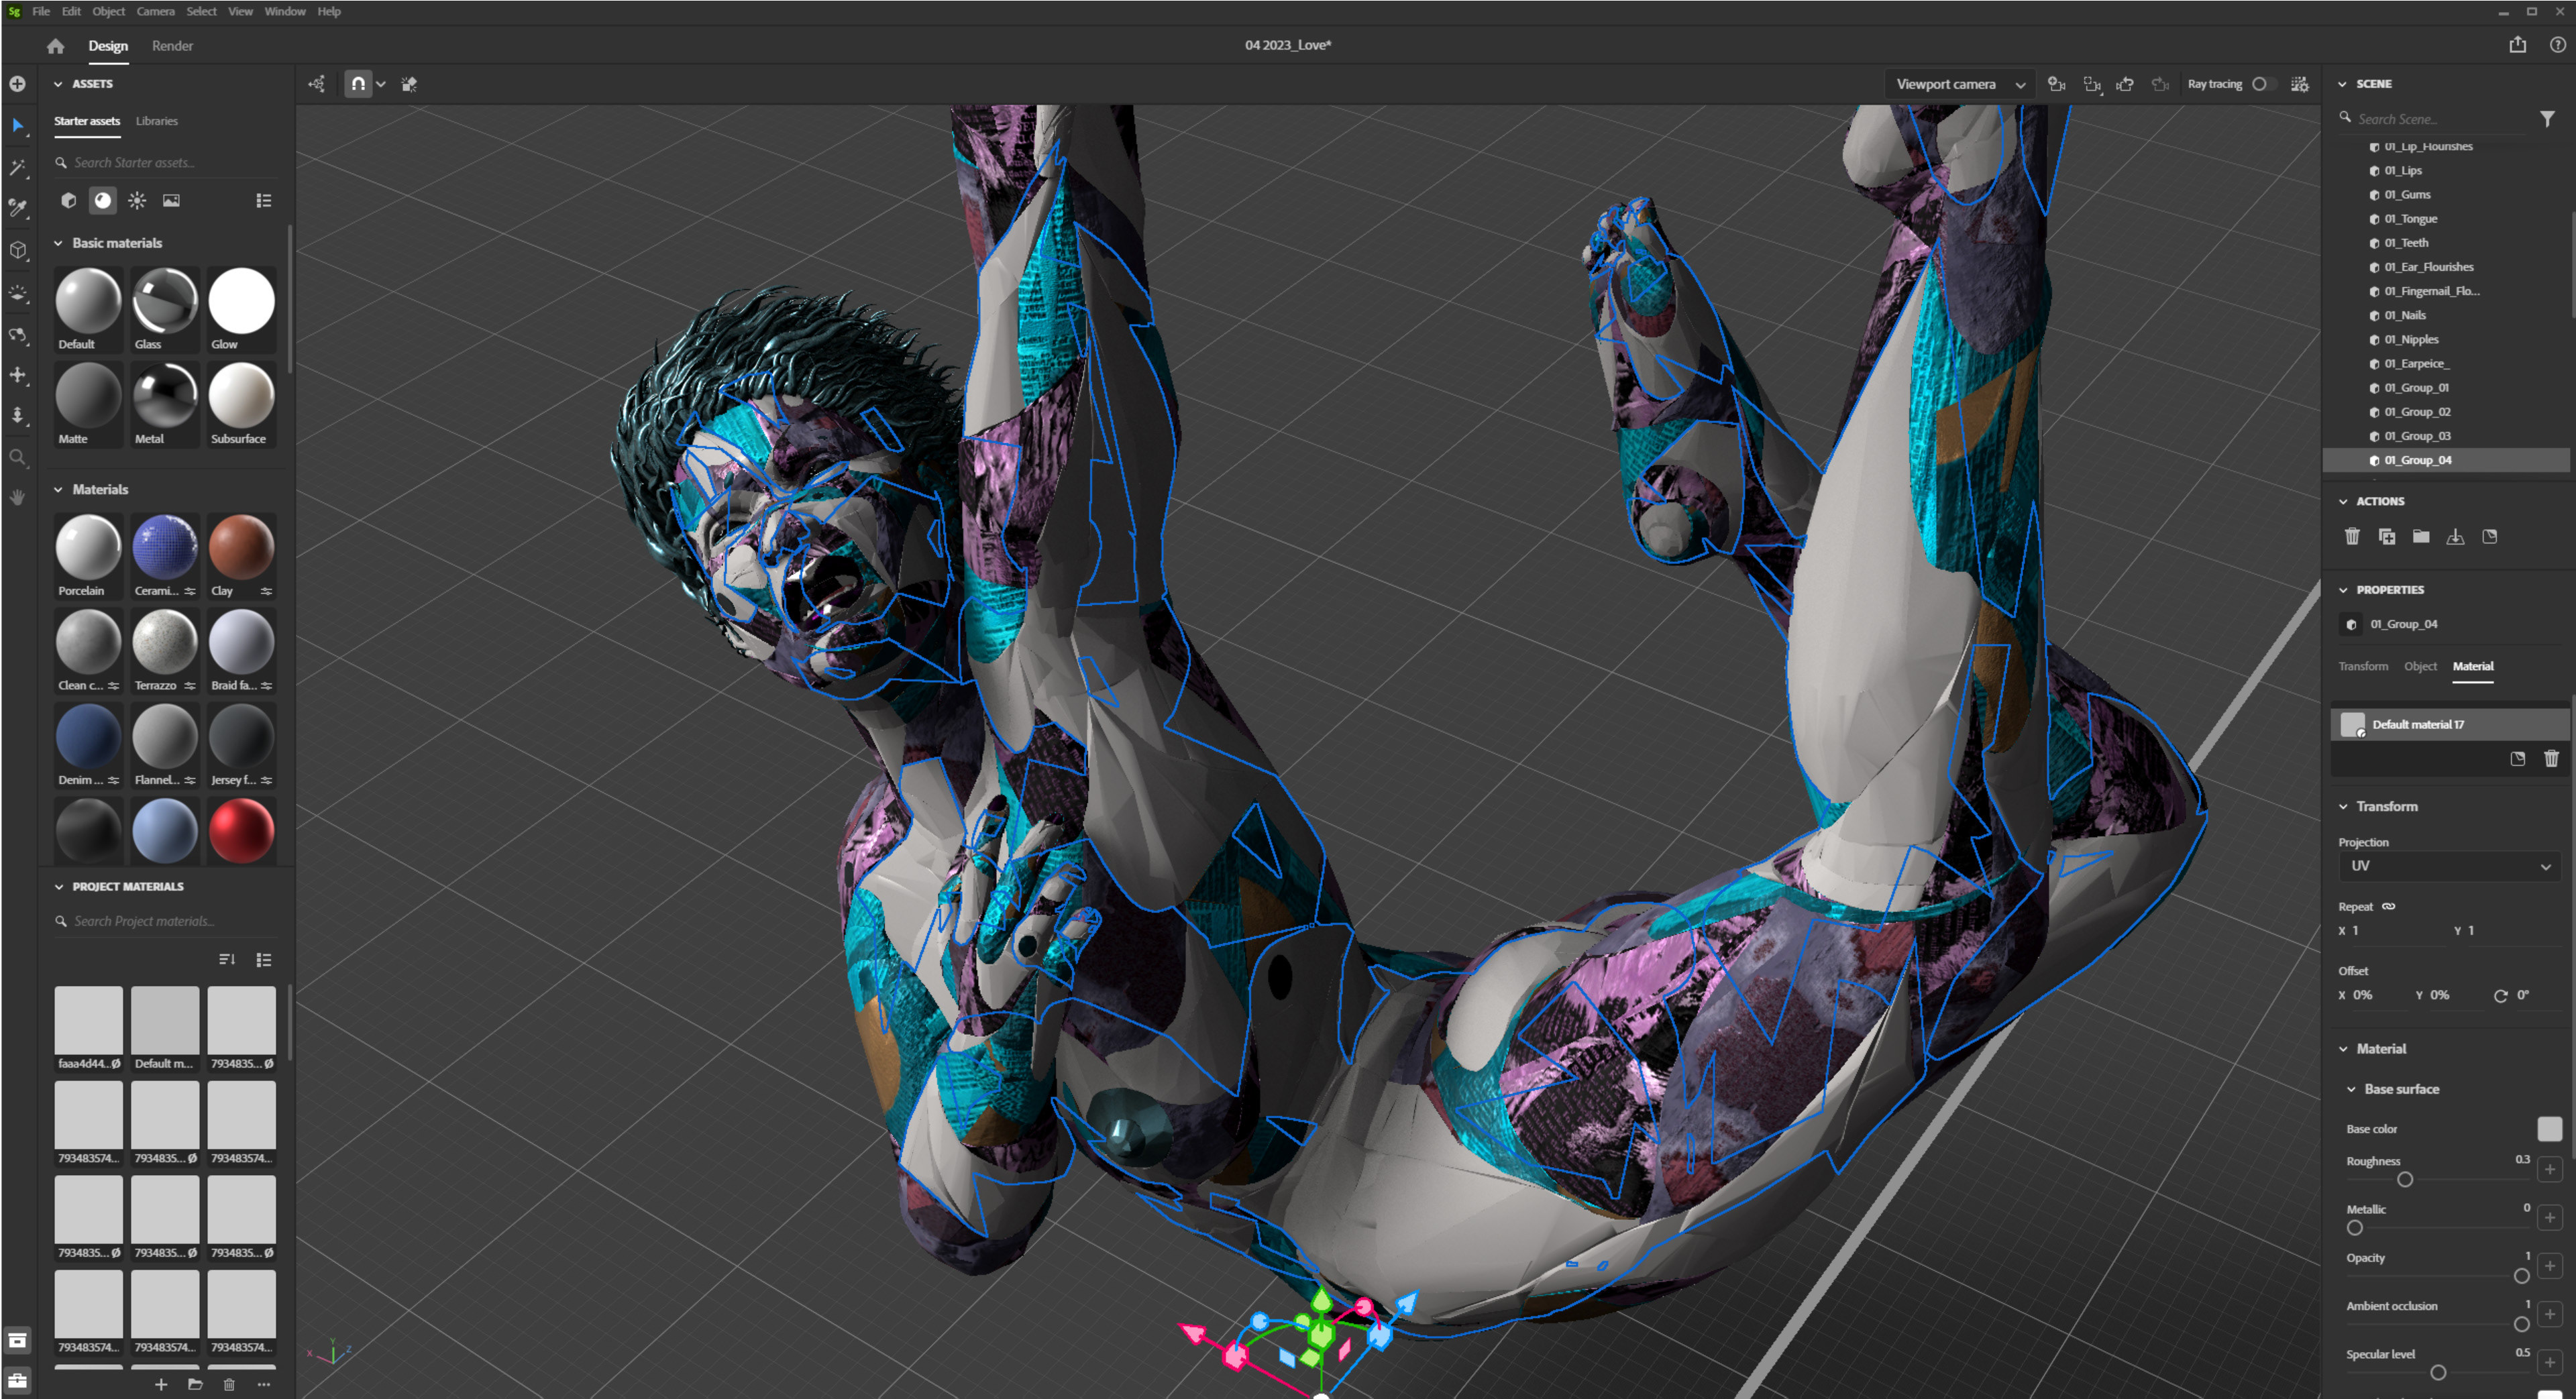This screenshot has height=1399, width=2576.
Task: Select the Dolly camera tool
Action: pyautogui.click(x=18, y=415)
